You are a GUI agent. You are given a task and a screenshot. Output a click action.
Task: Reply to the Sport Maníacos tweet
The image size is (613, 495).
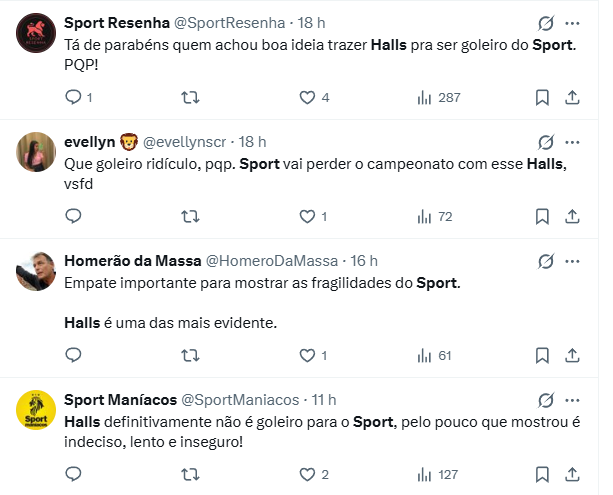point(73,474)
